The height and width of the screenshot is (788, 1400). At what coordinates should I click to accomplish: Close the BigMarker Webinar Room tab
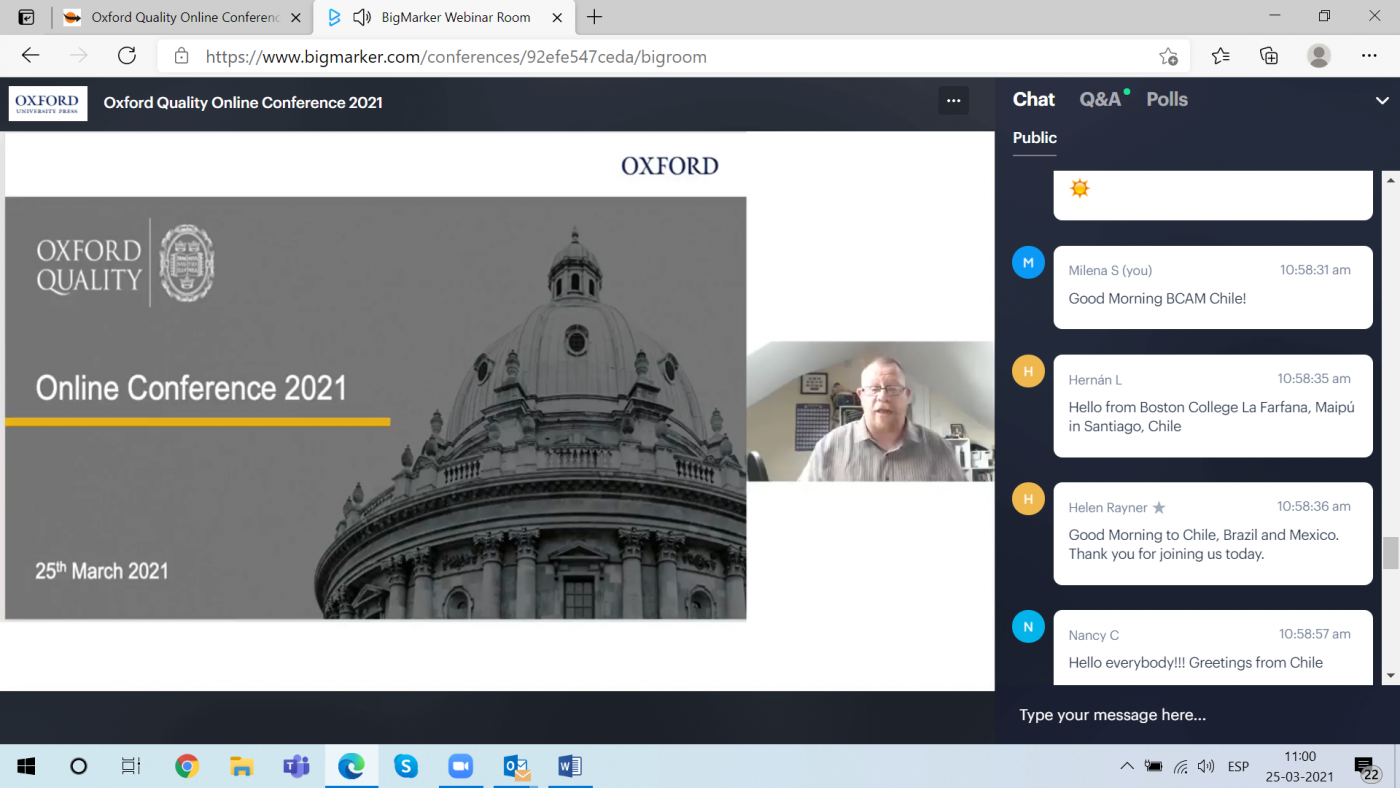coord(557,17)
